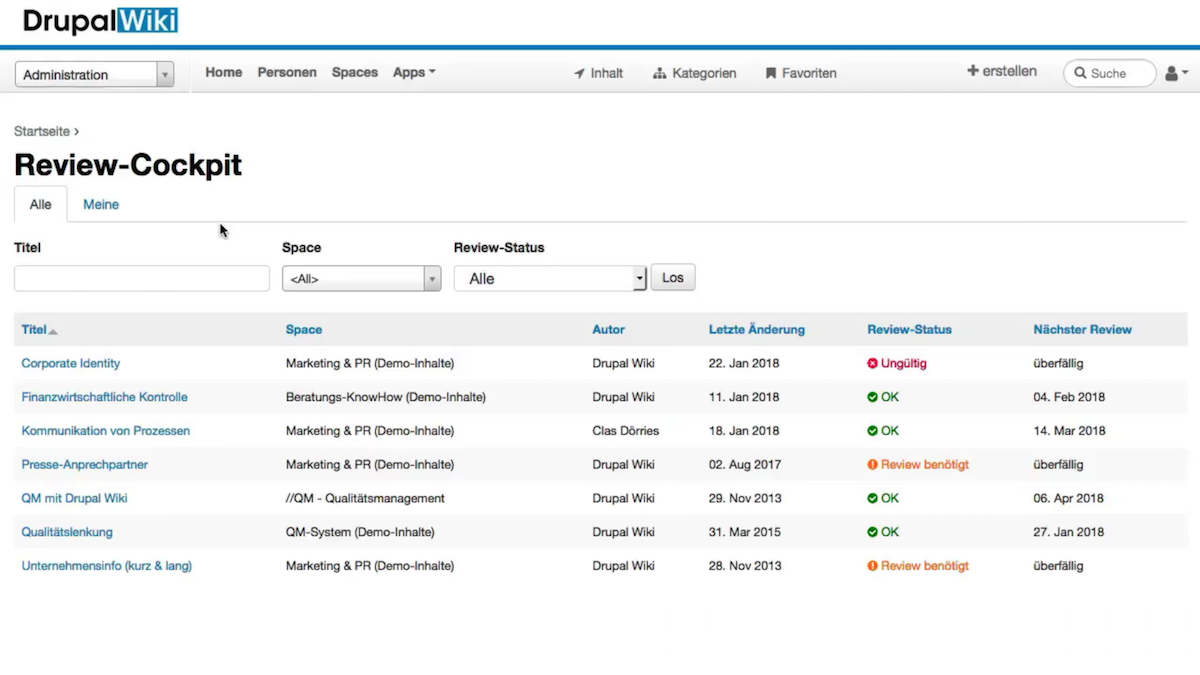This screenshot has width=1200, height=675.
Task: Open the Kommunikation von Prozessen link
Action: click(x=106, y=431)
